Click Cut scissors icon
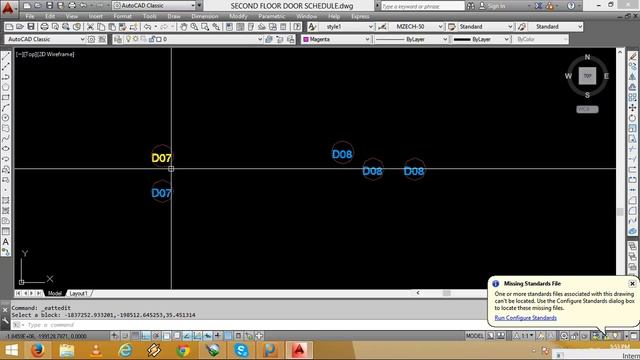This screenshot has height=360, width=640. 90,27
